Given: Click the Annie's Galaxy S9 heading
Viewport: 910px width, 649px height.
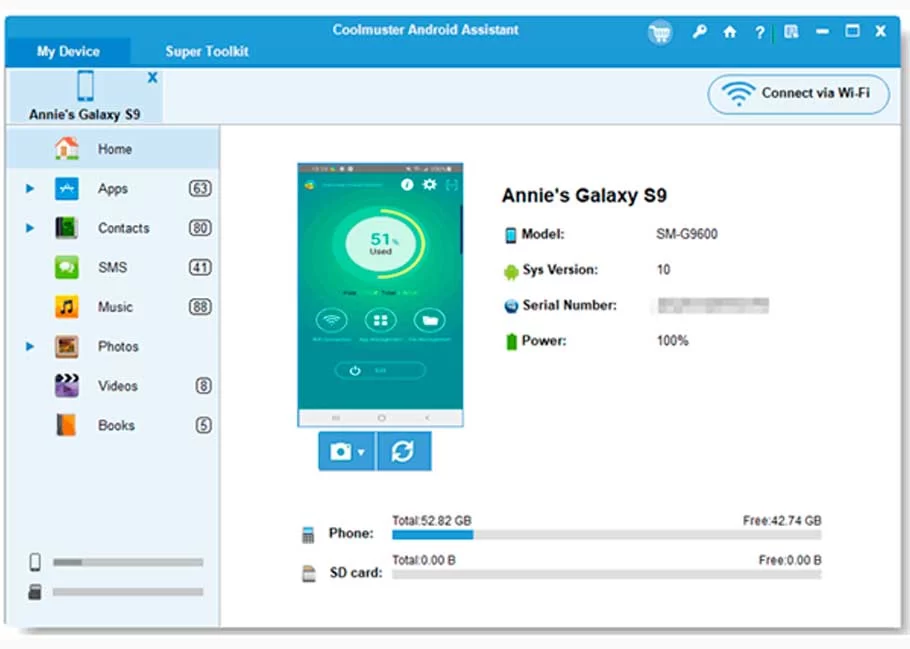Looking at the screenshot, I should tap(584, 196).
